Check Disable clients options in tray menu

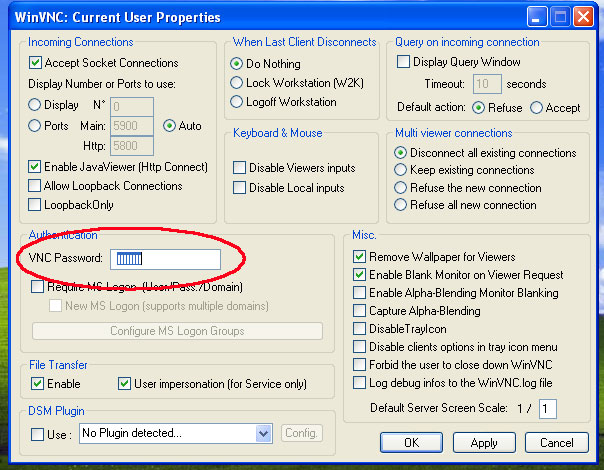(x=359, y=347)
